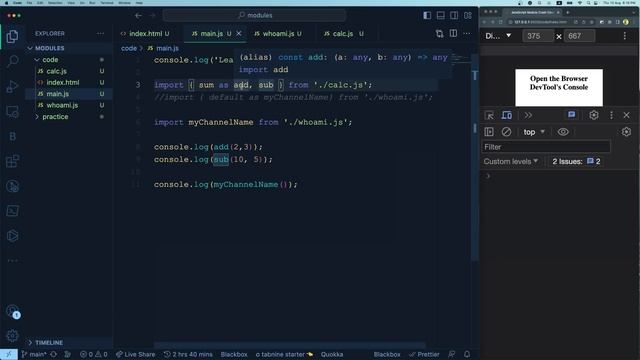Image resolution: width=640 pixels, height=360 pixels.
Task: Toggle primary side bar layout icon
Action: 427,16
